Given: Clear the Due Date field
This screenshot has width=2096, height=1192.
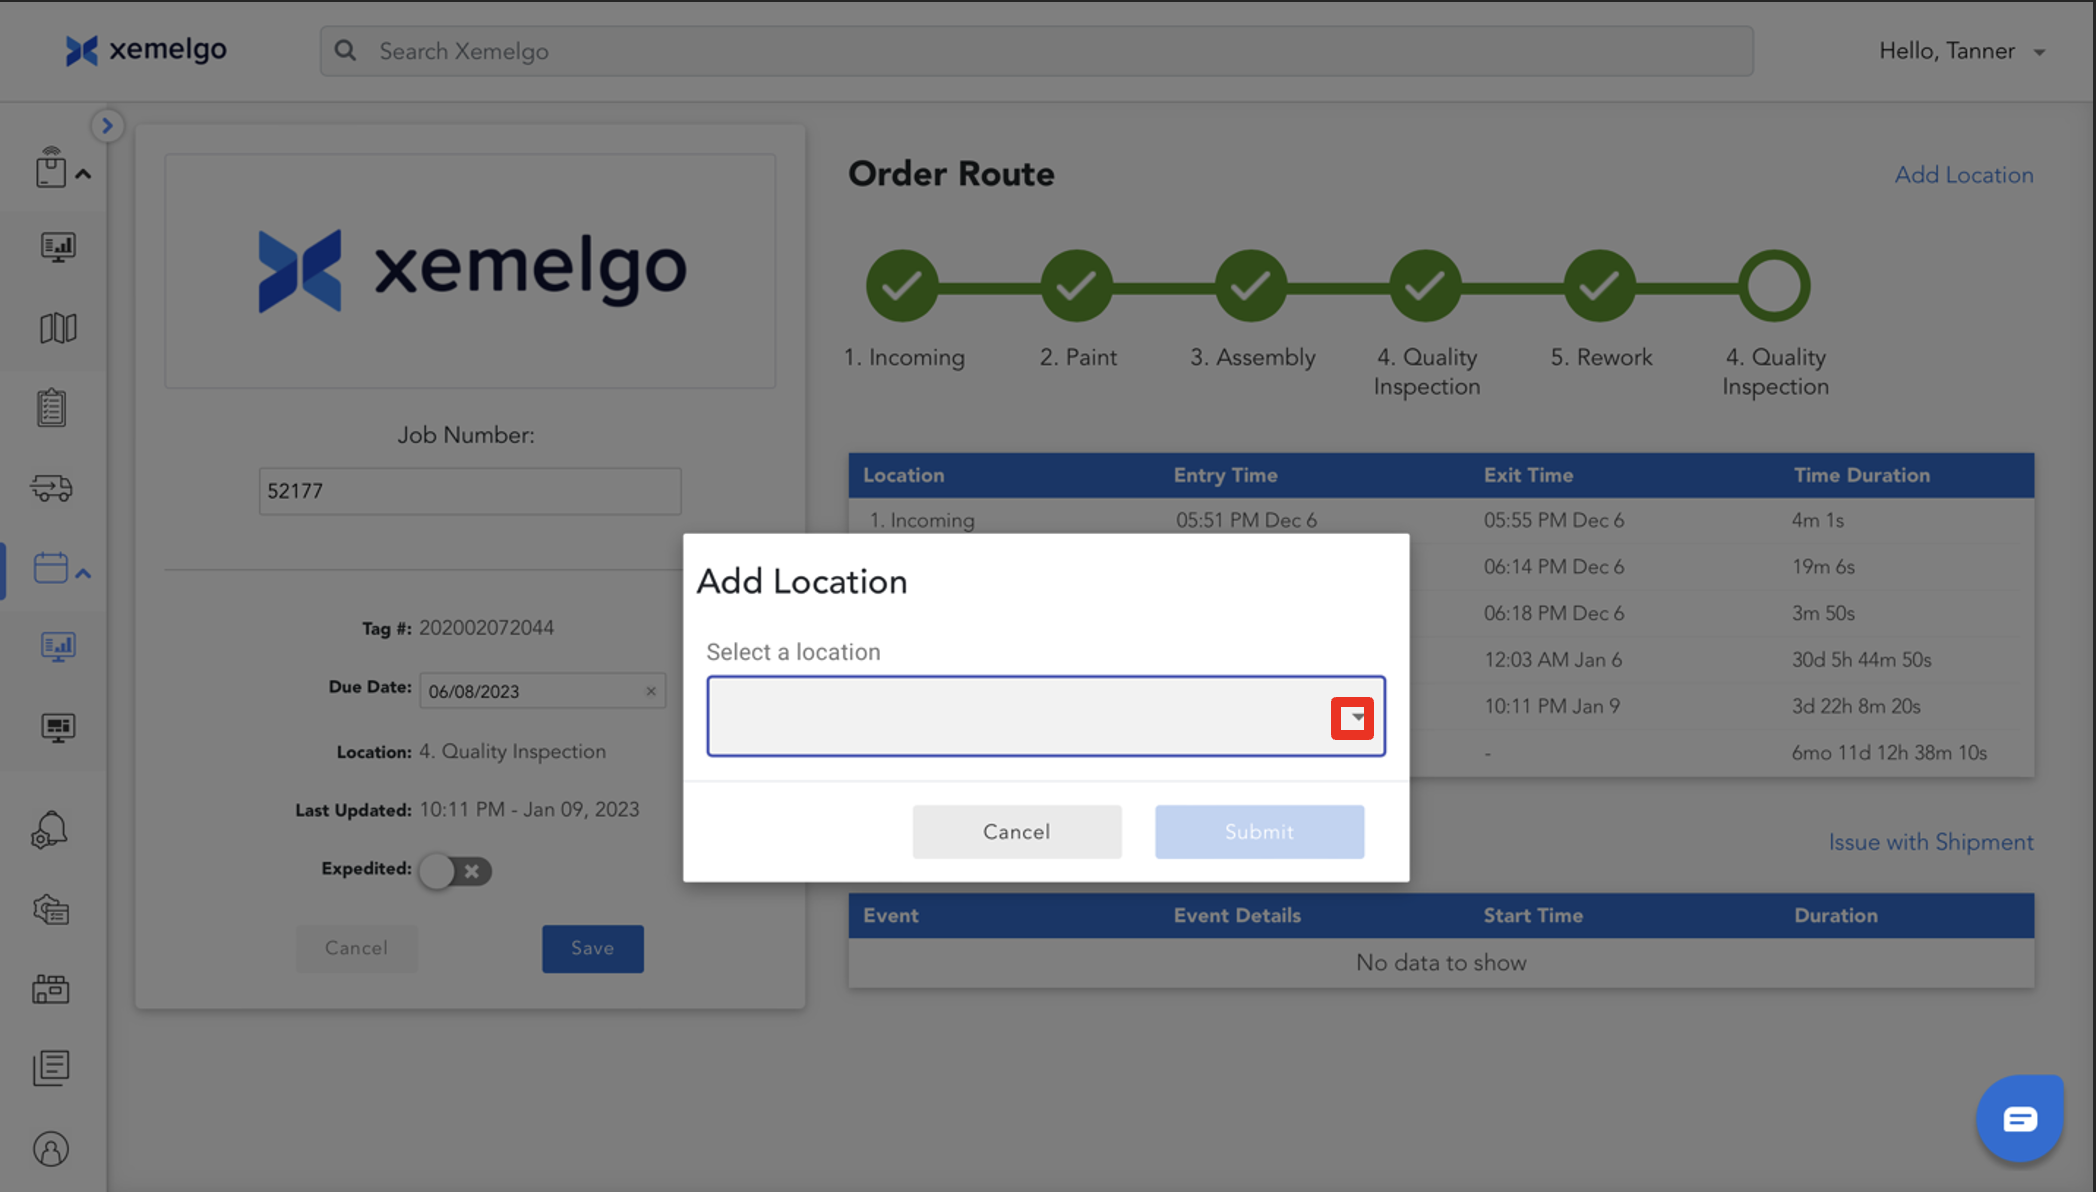Looking at the screenshot, I should [651, 691].
